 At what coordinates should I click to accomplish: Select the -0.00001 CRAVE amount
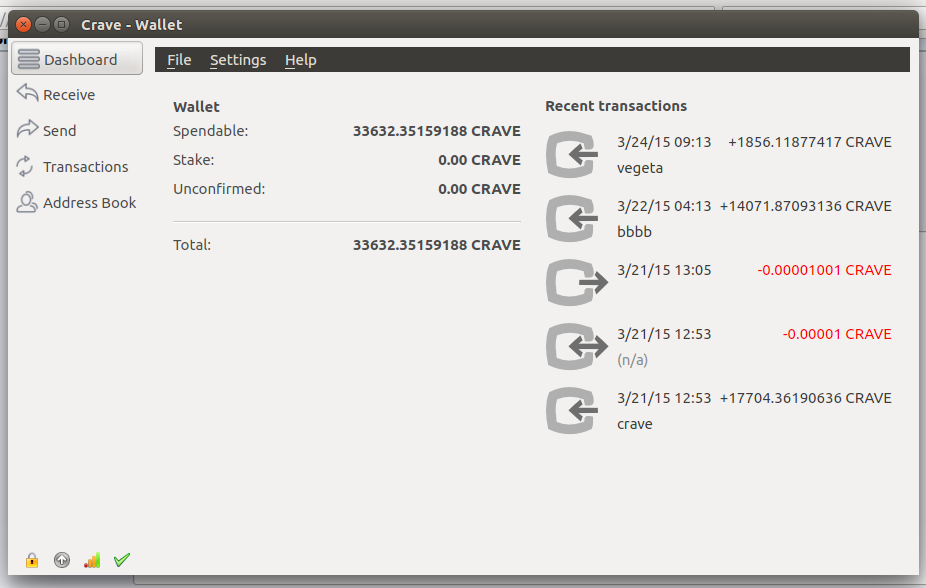point(837,334)
